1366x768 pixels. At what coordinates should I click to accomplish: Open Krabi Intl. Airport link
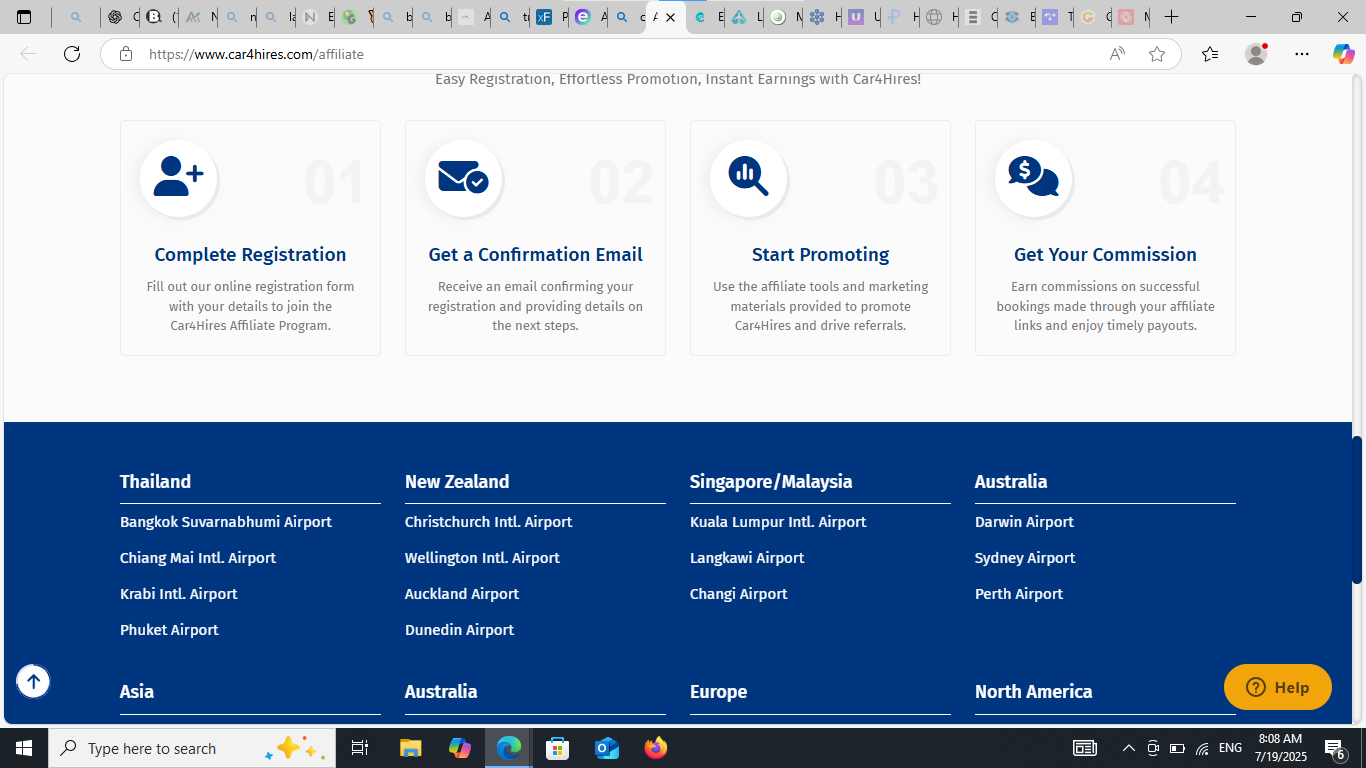tap(179, 594)
